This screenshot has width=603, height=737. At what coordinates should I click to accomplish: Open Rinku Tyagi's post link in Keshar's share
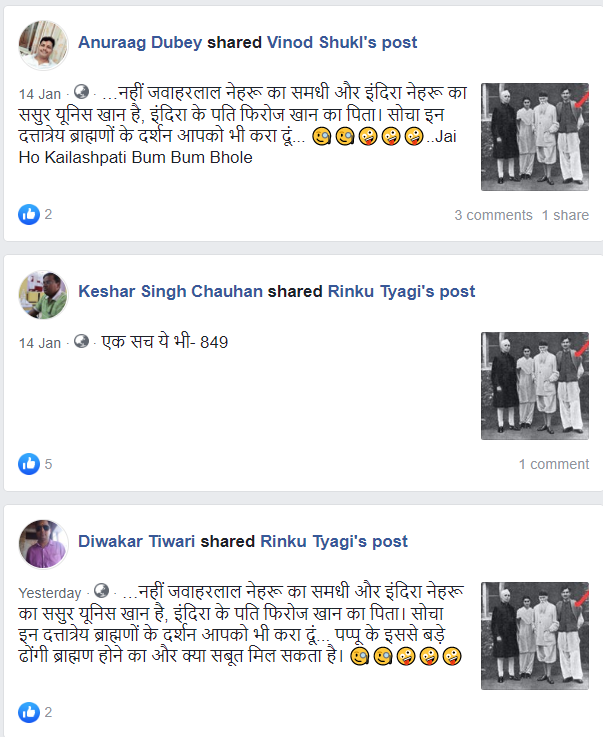(x=401, y=291)
